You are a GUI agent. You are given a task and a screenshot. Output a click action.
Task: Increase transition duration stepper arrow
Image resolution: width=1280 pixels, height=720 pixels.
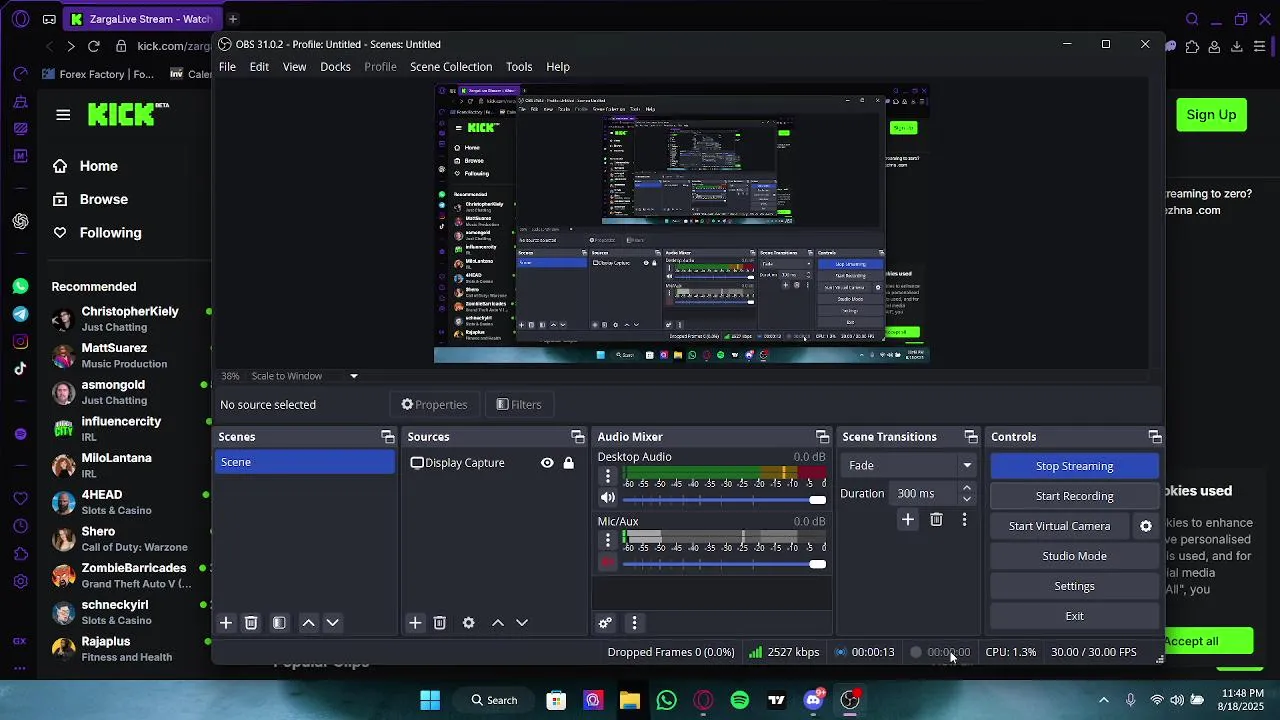tap(967, 488)
